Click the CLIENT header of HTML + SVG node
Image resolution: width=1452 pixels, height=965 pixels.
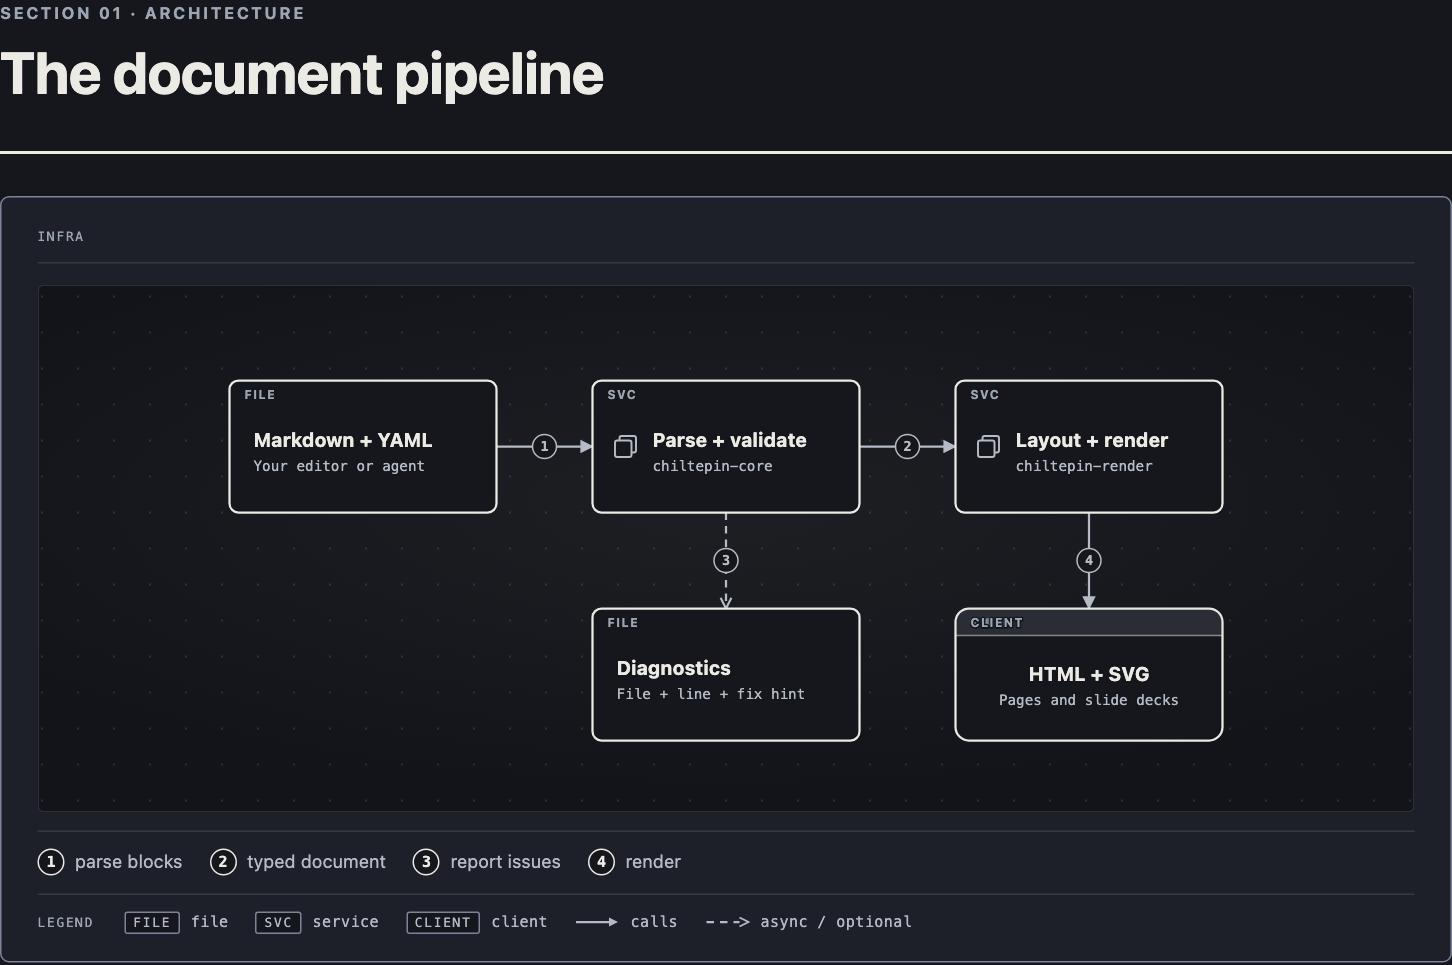tap(1089, 622)
